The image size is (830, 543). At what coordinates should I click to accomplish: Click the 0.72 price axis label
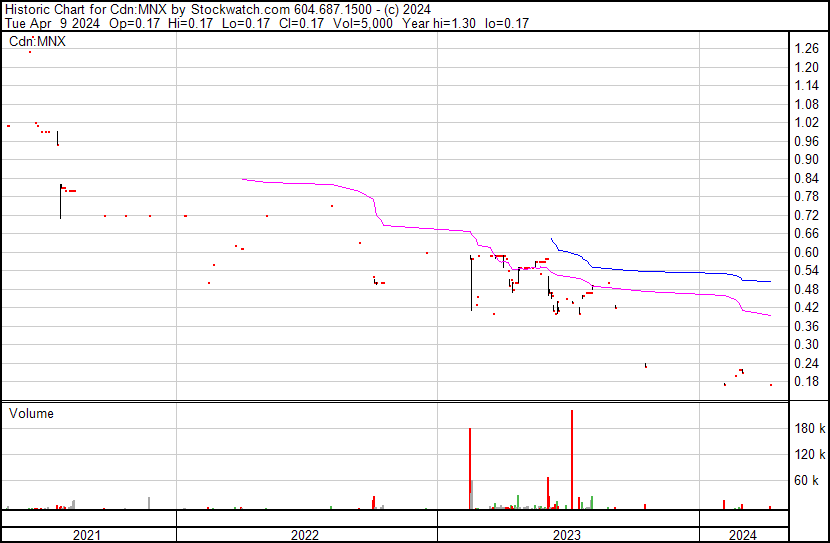point(807,215)
